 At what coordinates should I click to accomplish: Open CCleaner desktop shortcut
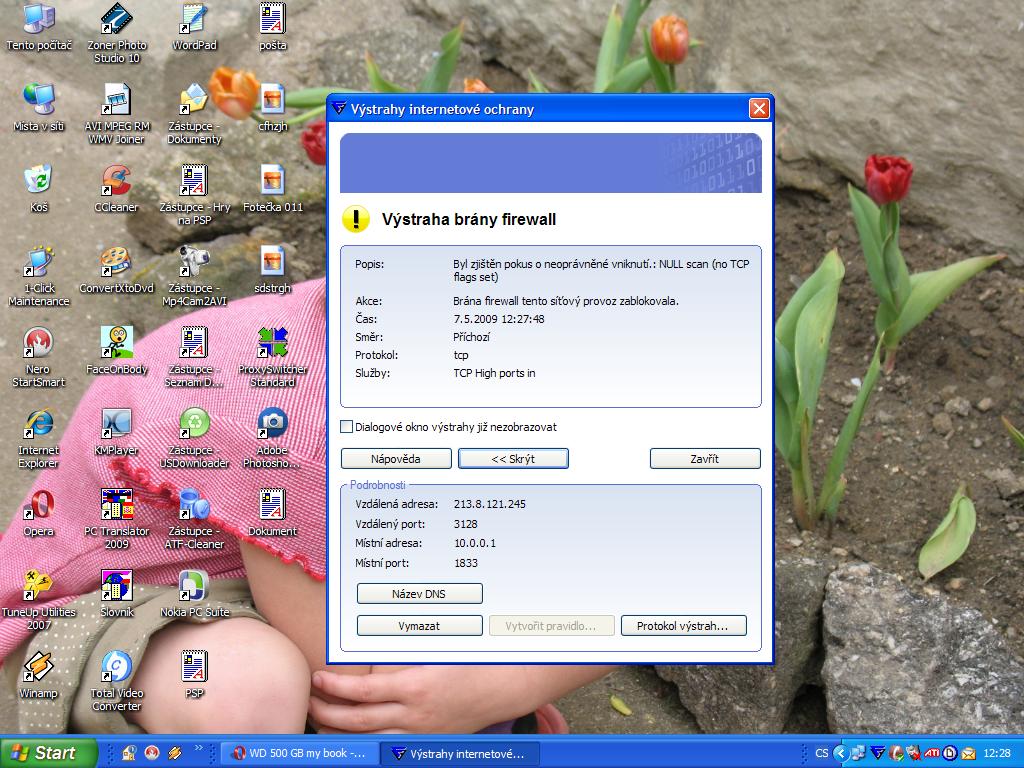point(116,182)
